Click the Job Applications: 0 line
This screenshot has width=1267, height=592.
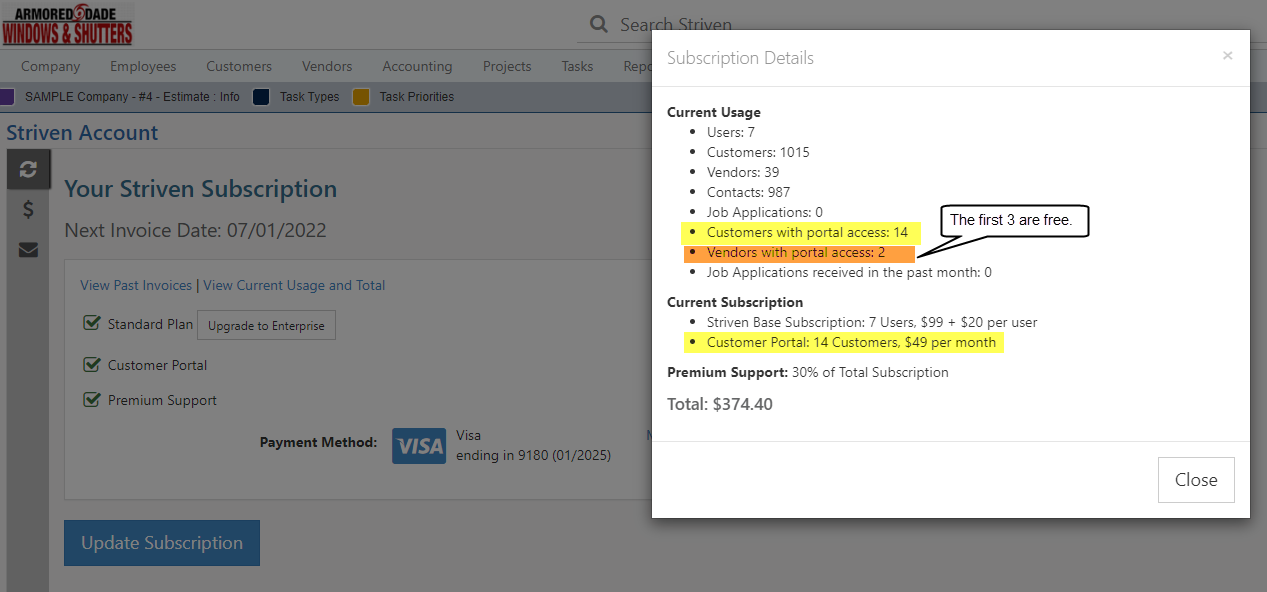pyautogui.click(x=765, y=212)
